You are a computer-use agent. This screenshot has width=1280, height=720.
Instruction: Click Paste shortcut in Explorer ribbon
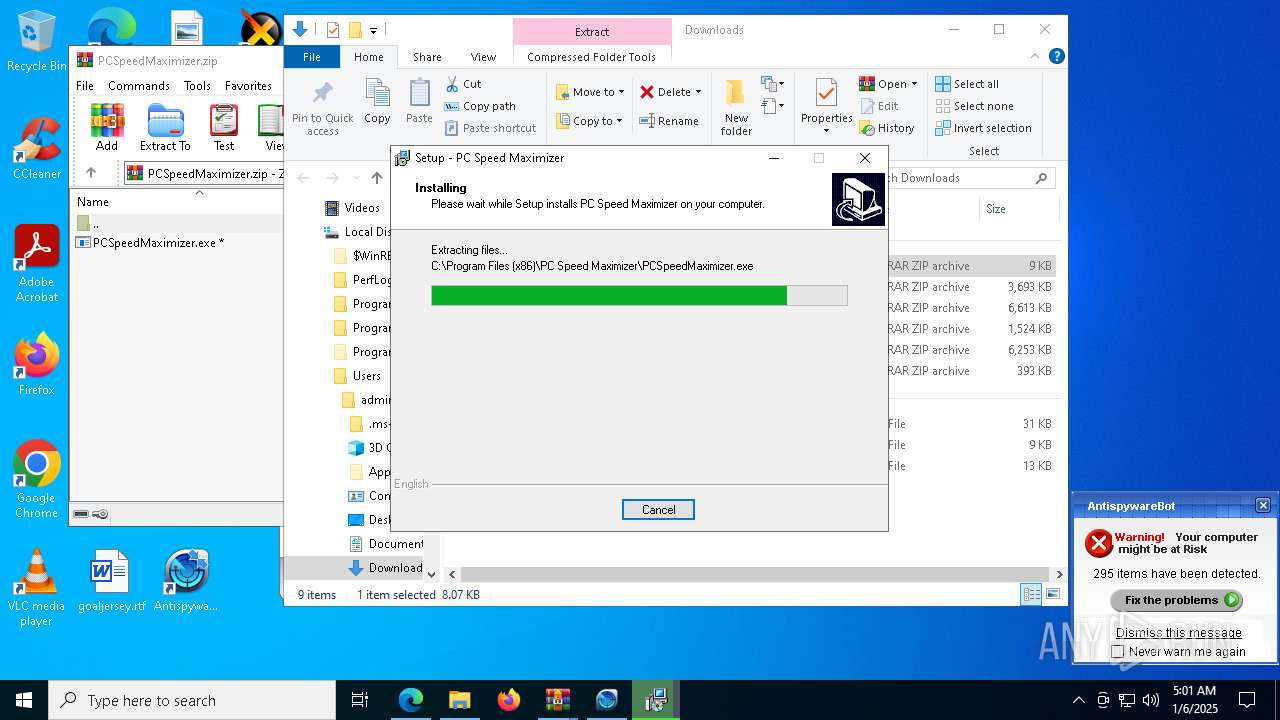pos(490,128)
